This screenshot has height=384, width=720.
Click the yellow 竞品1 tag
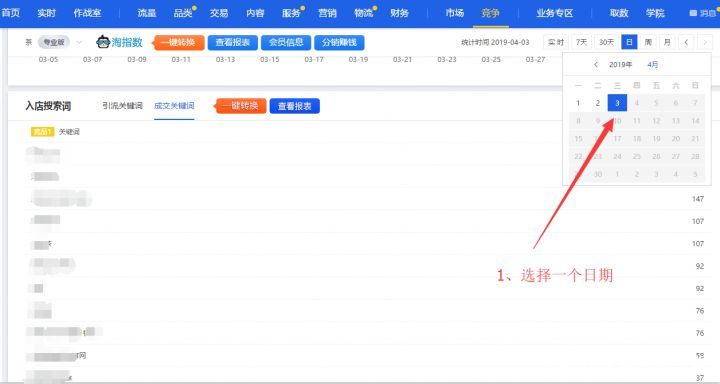pos(42,132)
